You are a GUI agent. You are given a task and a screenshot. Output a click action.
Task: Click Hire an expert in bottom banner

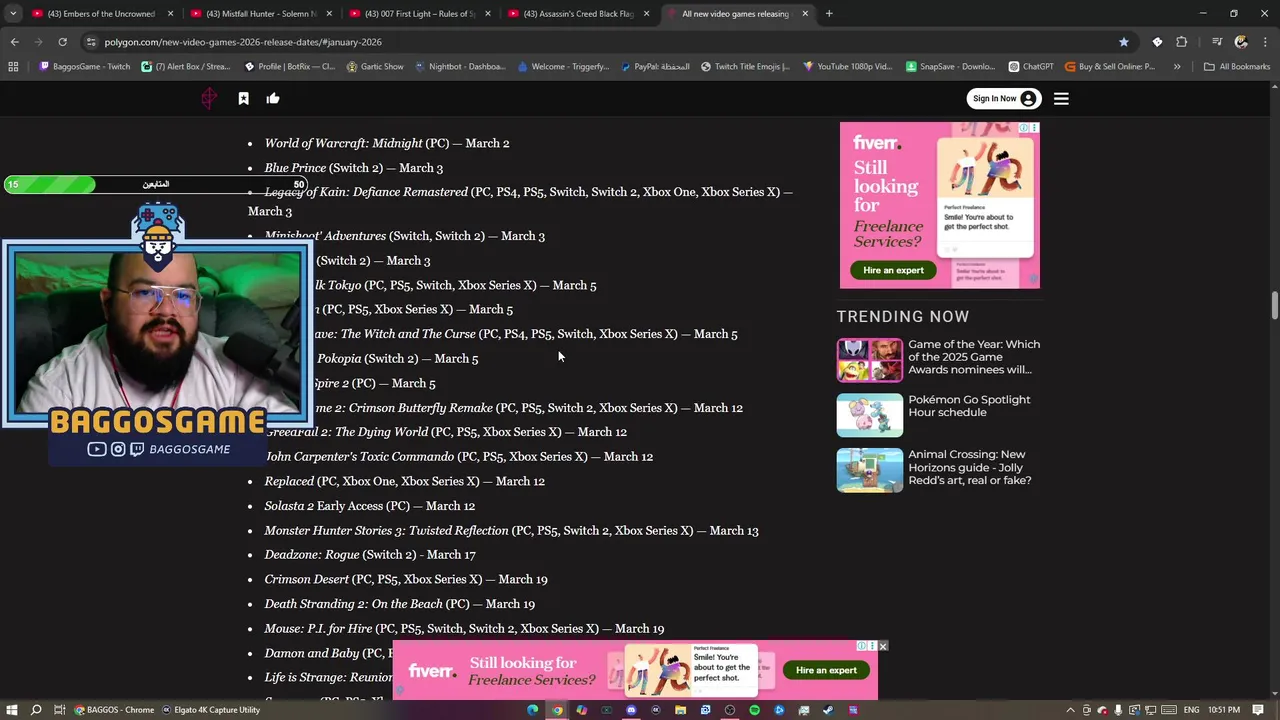pos(826,670)
